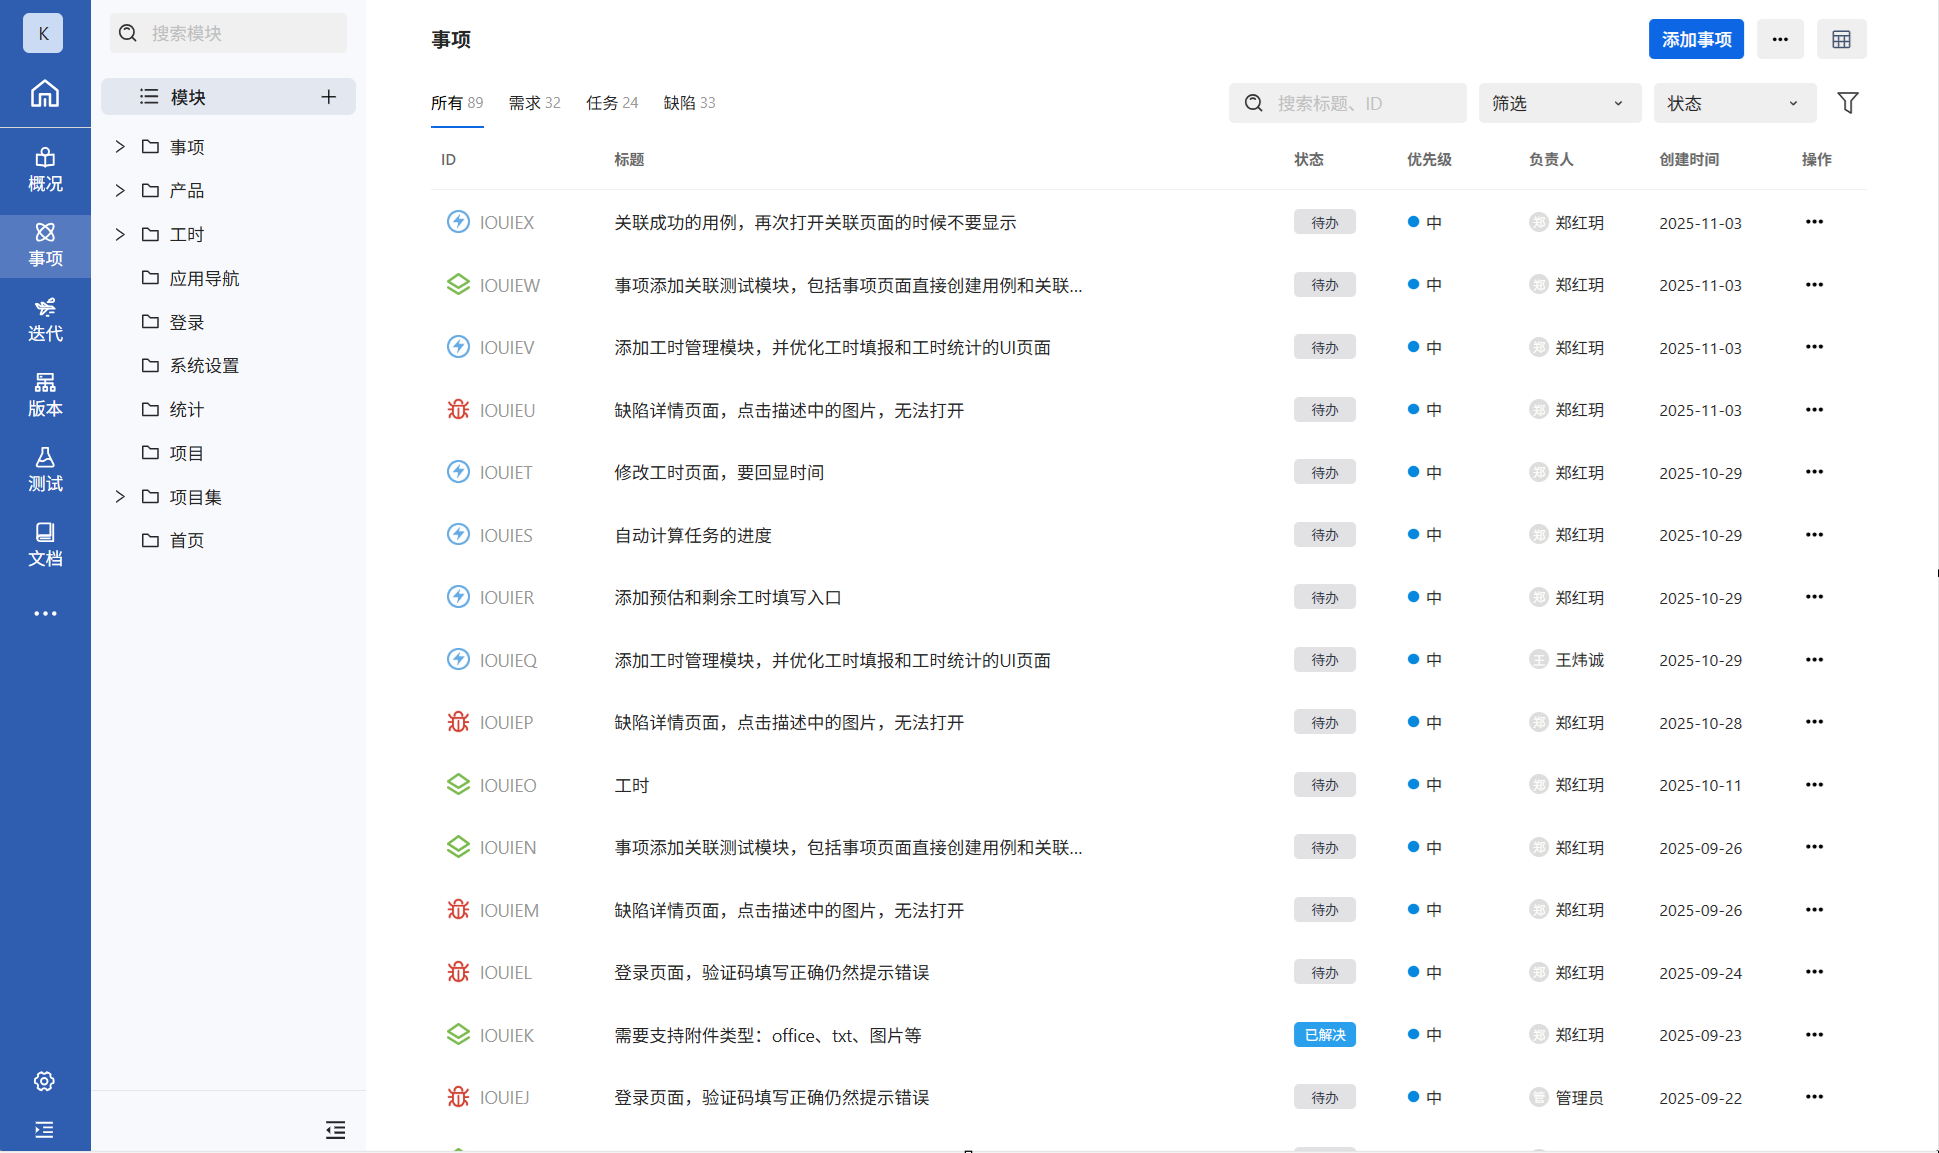Click the 添加事项 button
This screenshot has width=1939, height=1153.
point(1696,39)
